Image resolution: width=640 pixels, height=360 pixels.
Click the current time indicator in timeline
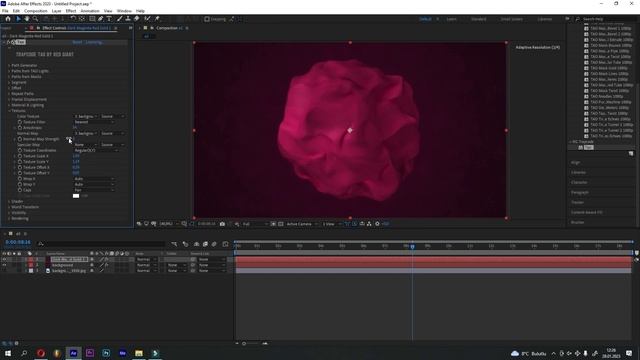pyautogui.click(x=412, y=247)
